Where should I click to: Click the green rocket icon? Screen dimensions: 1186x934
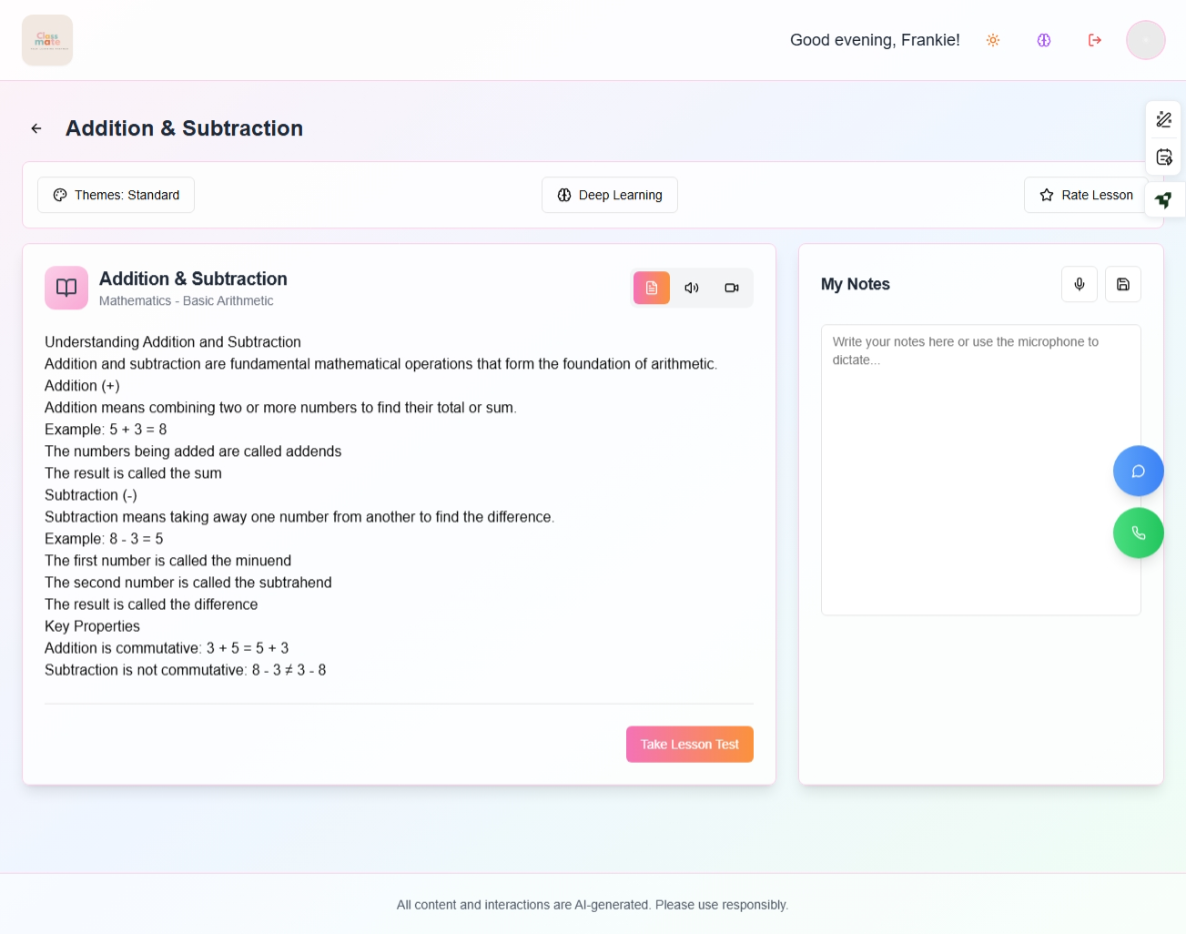[x=1164, y=199]
